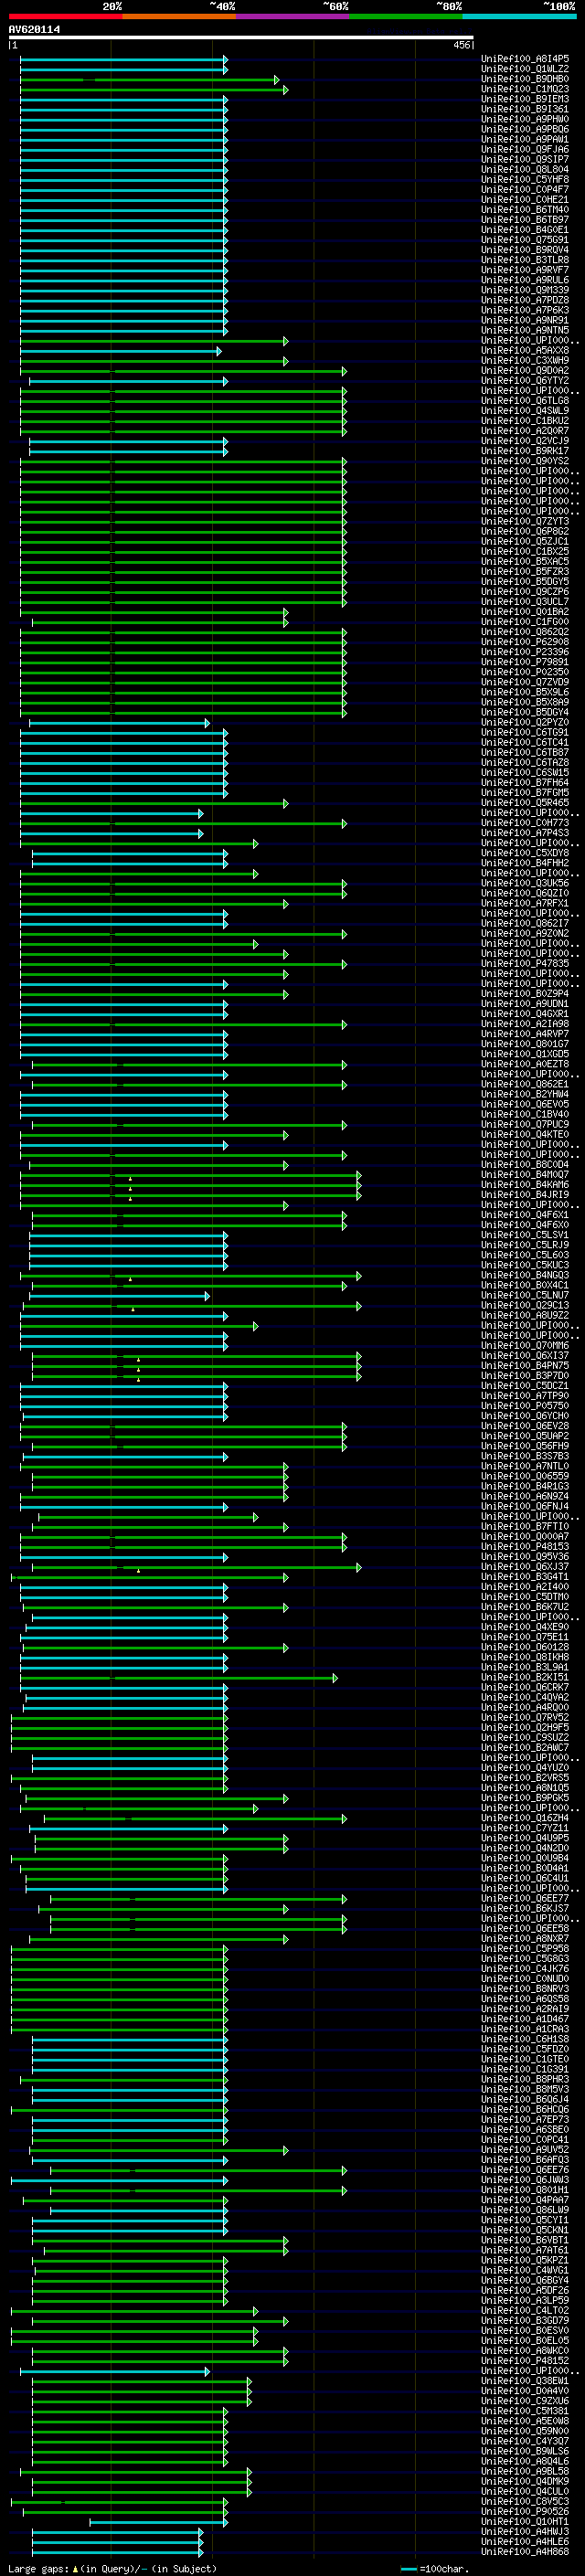
Task: Click the orange ~40% legend segment
Action: tap(179, 17)
